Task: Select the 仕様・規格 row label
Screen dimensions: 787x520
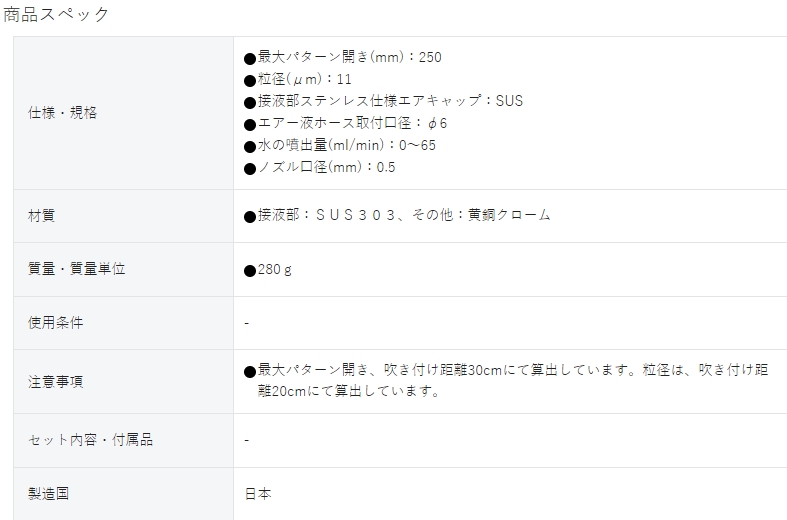Action: 62,112
